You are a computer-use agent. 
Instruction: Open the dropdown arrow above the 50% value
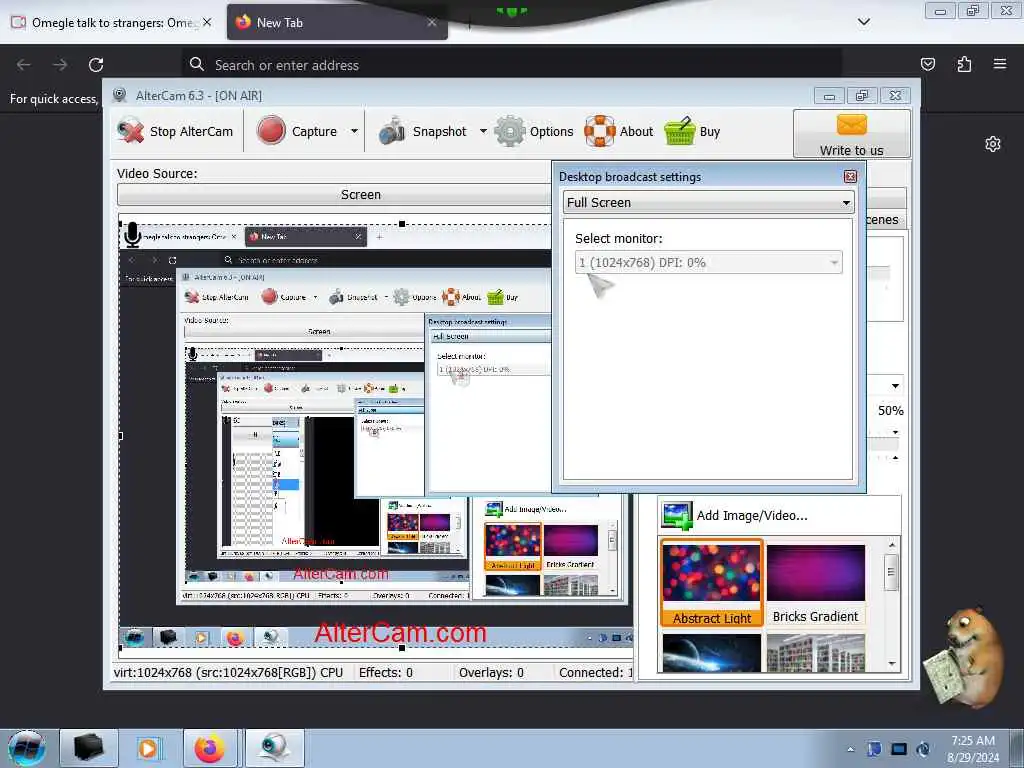click(x=895, y=385)
